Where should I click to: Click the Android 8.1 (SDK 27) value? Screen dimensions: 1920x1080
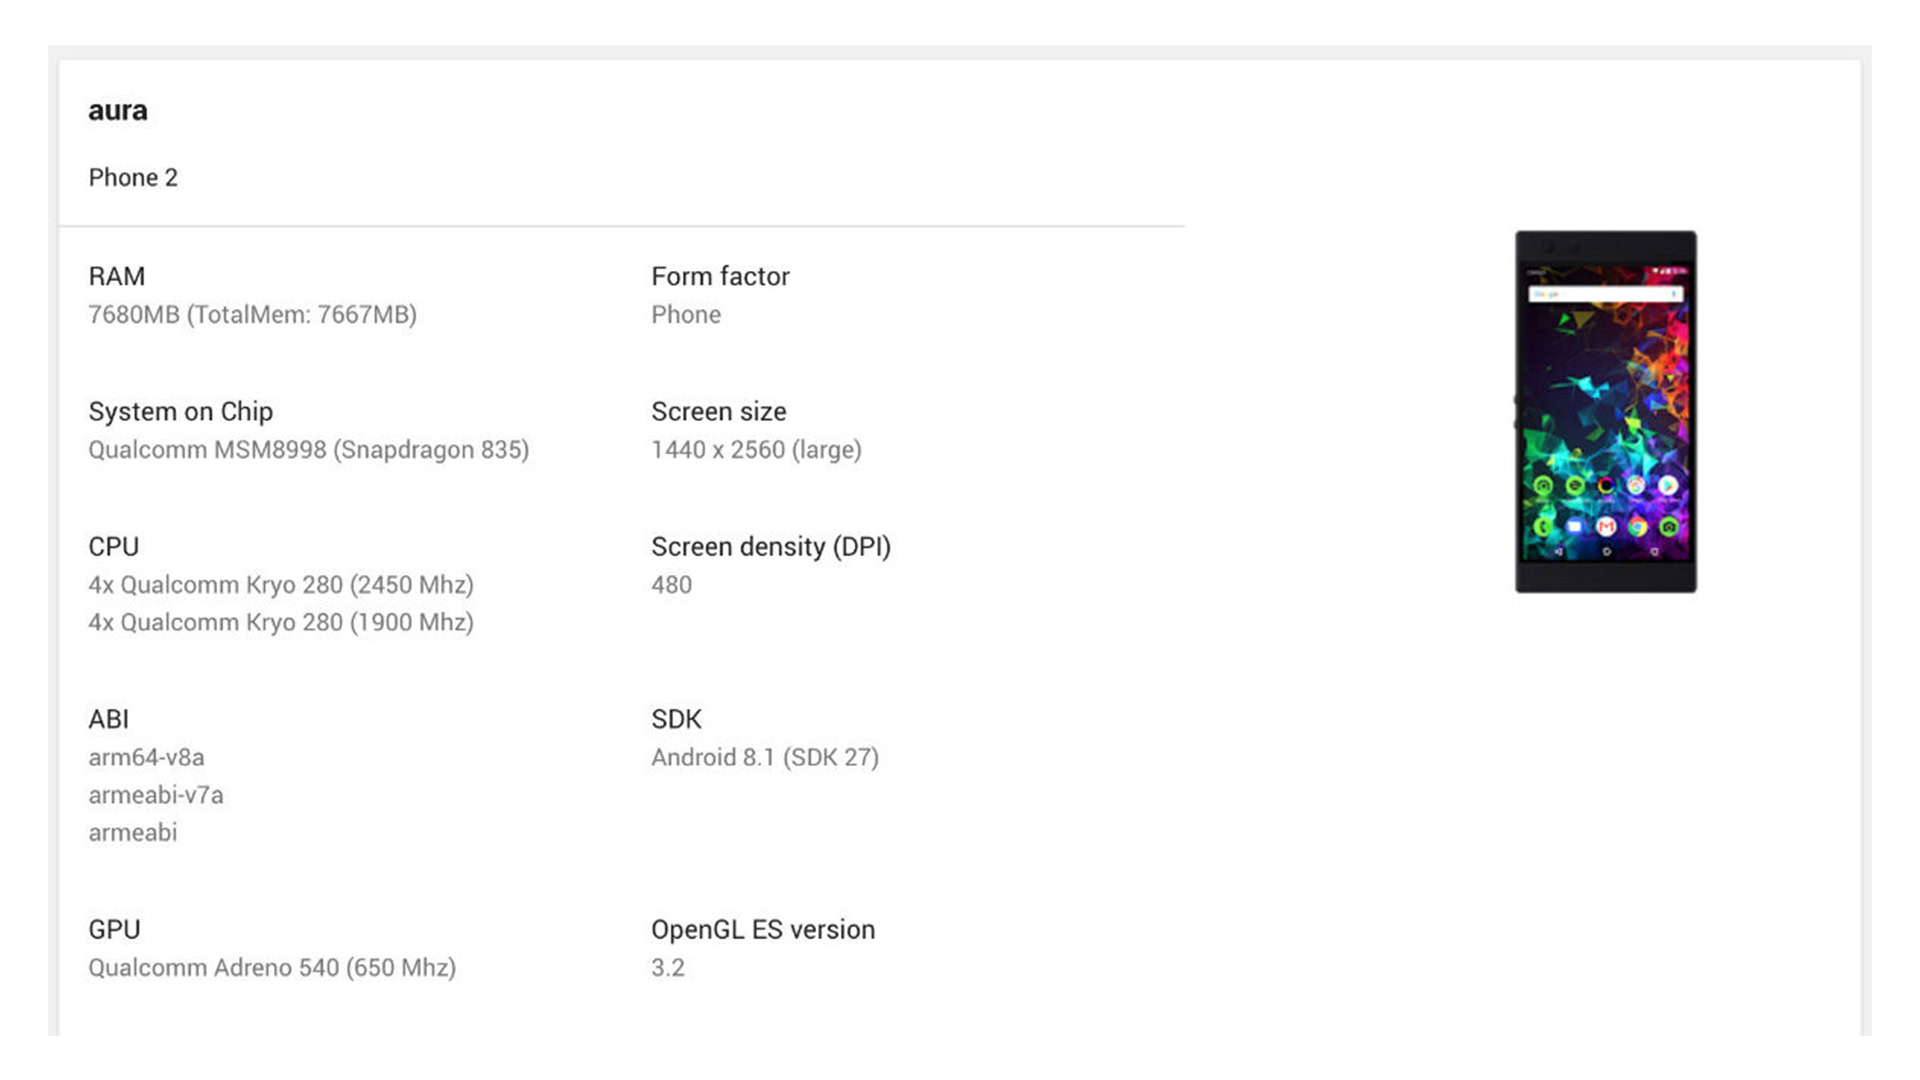pos(765,758)
